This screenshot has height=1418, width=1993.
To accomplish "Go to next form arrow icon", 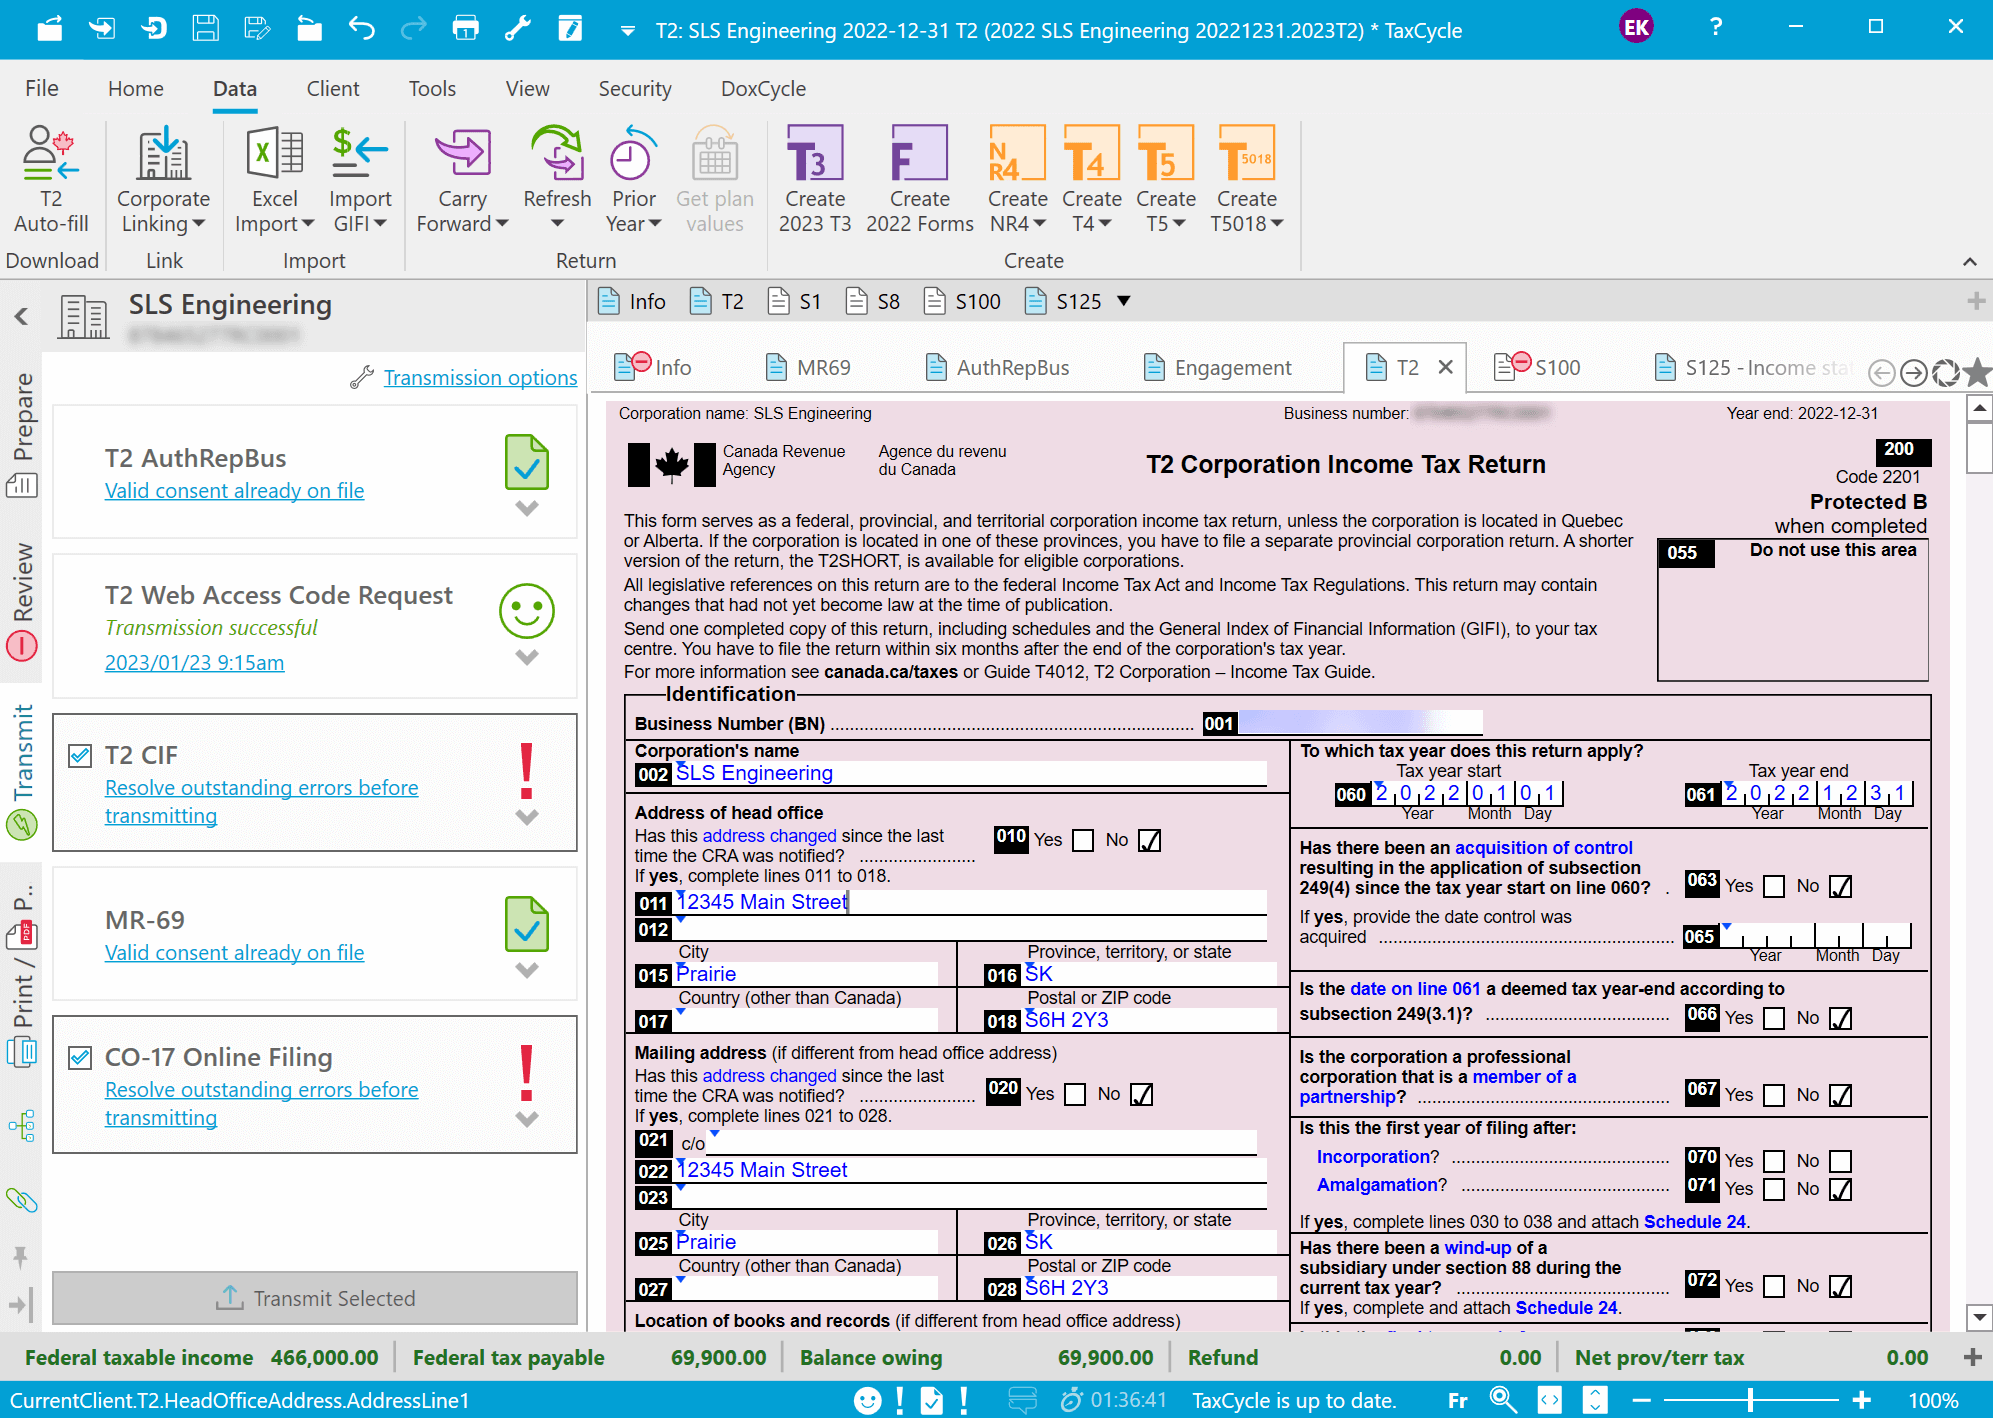I will click(x=1914, y=373).
